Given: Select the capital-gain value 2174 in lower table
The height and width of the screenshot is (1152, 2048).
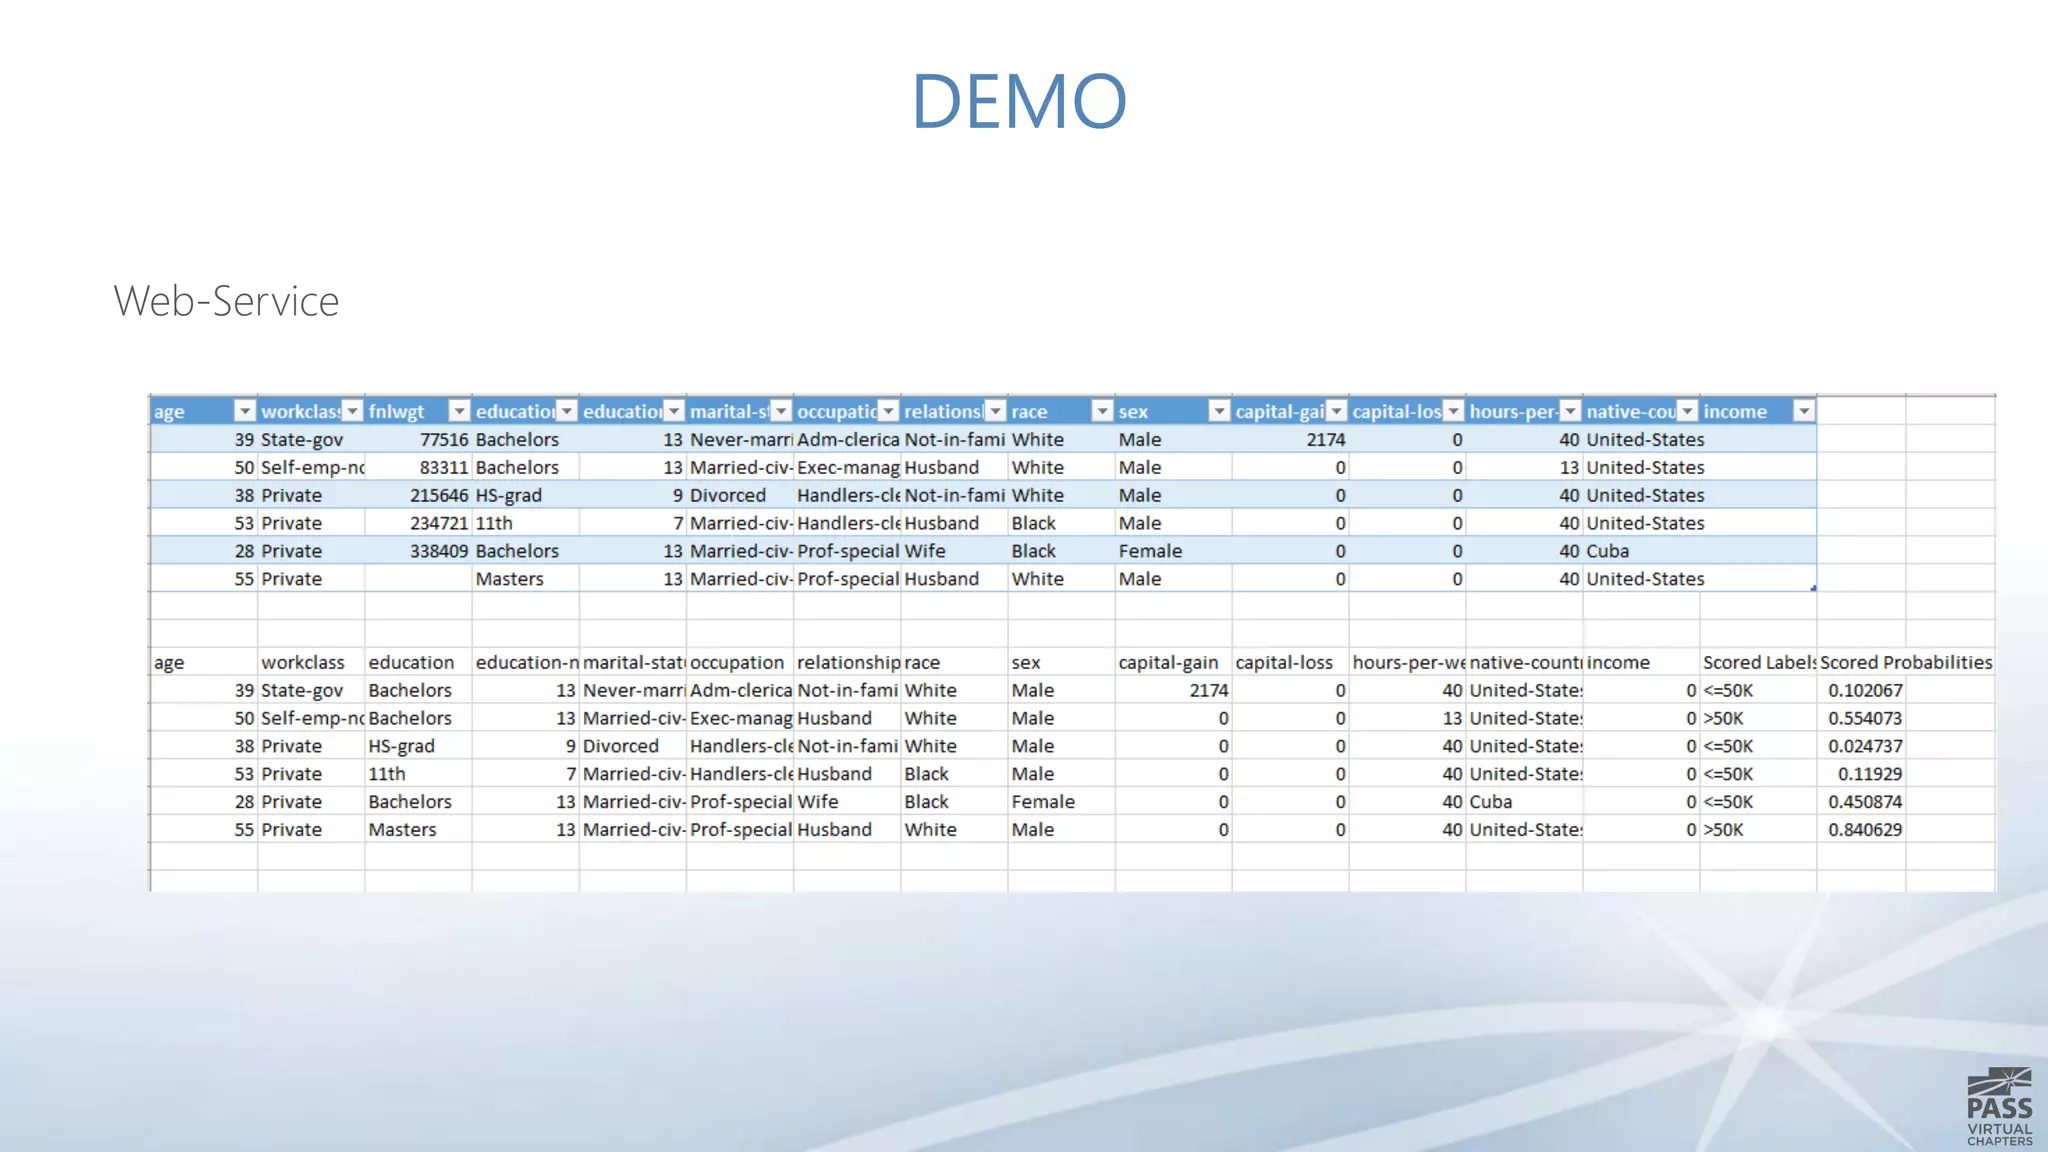Looking at the screenshot, I should click(1173, 690).
